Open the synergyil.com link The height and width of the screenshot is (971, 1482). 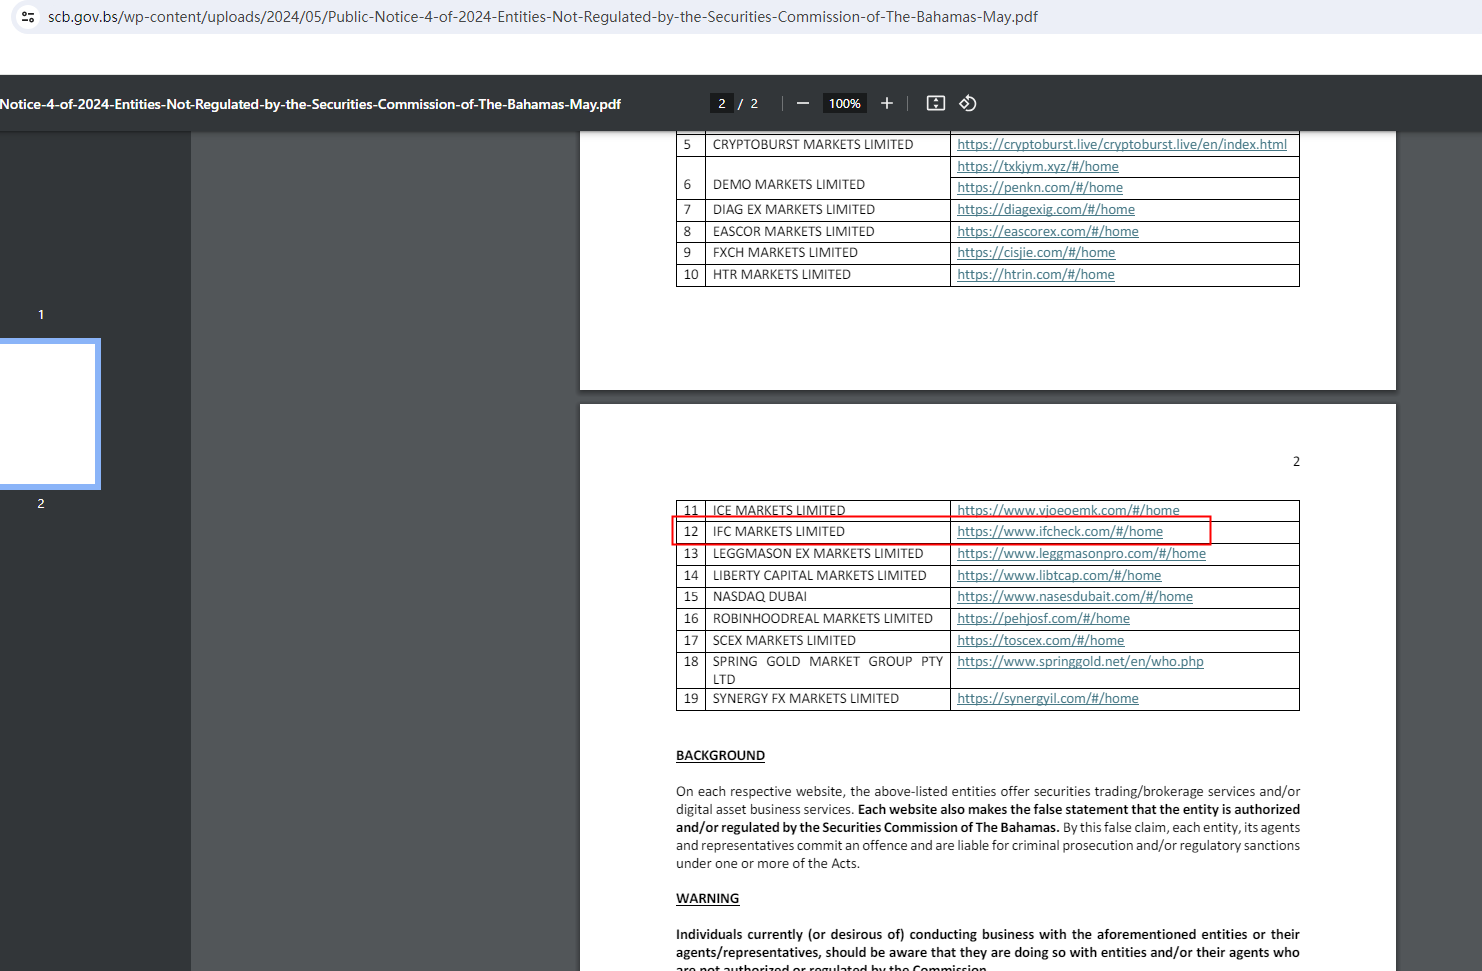pos(1047,699)
